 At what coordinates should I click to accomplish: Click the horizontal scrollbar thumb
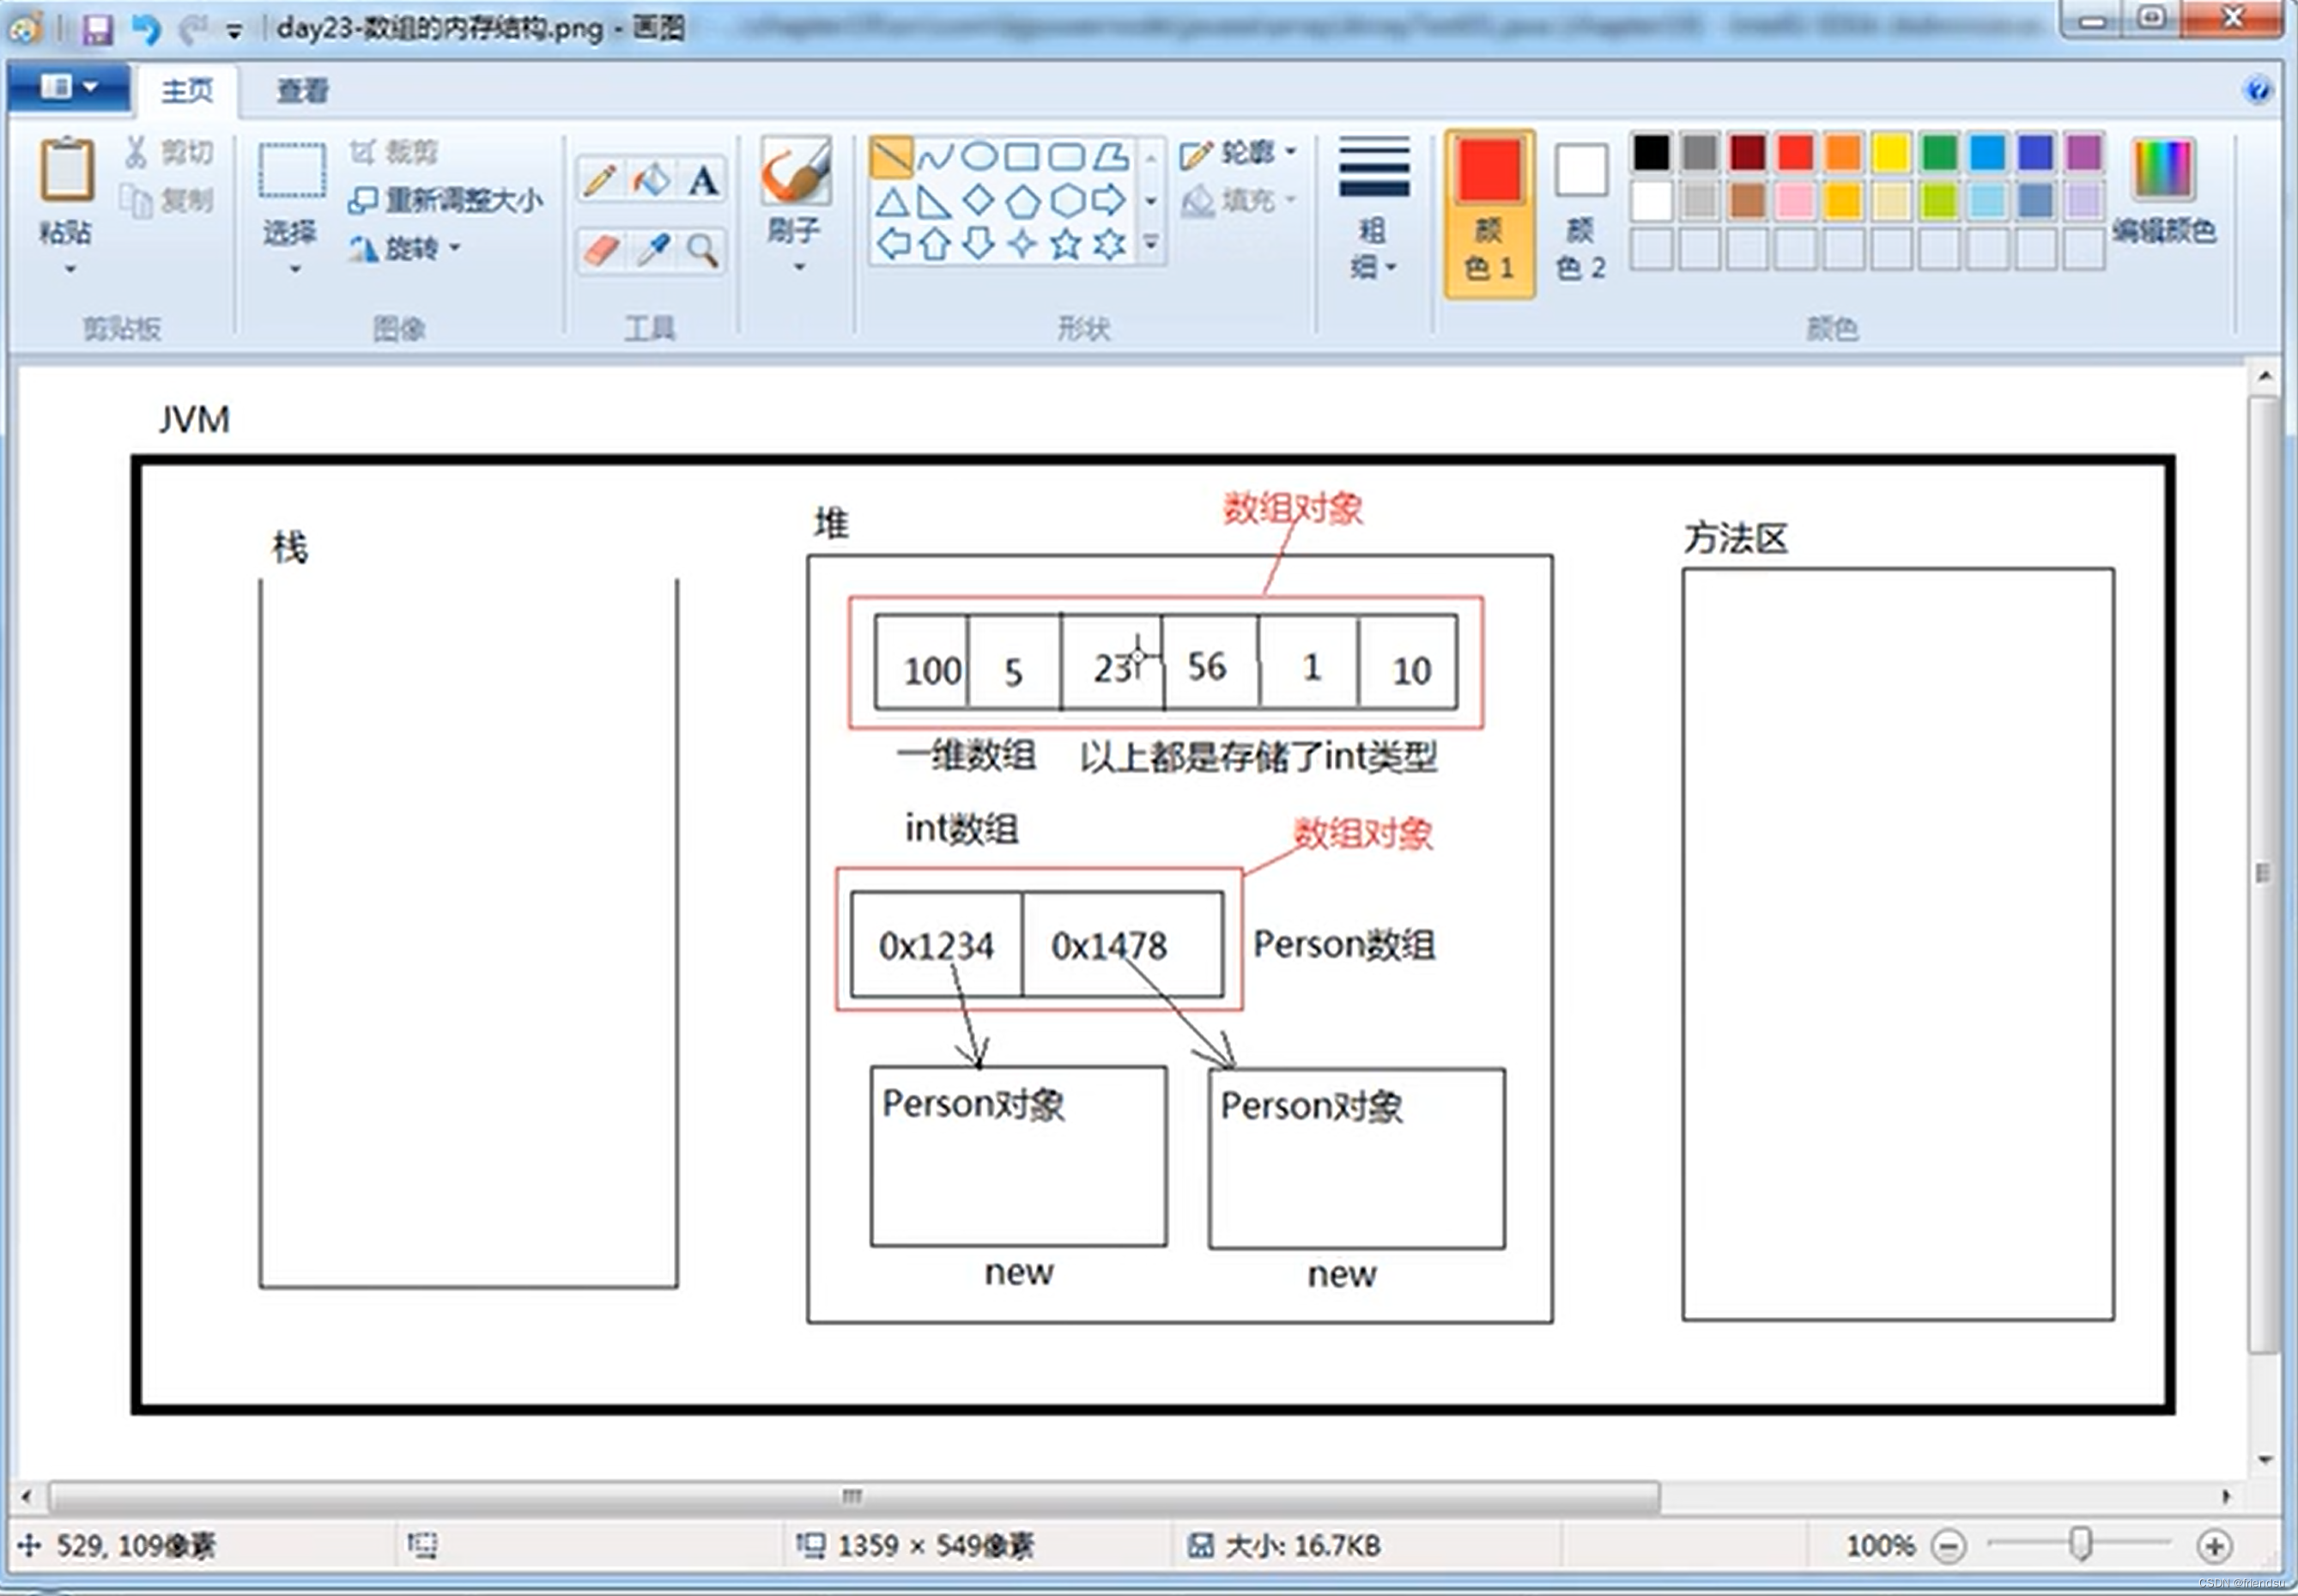pyautogui.click(x=855, y=1497)
